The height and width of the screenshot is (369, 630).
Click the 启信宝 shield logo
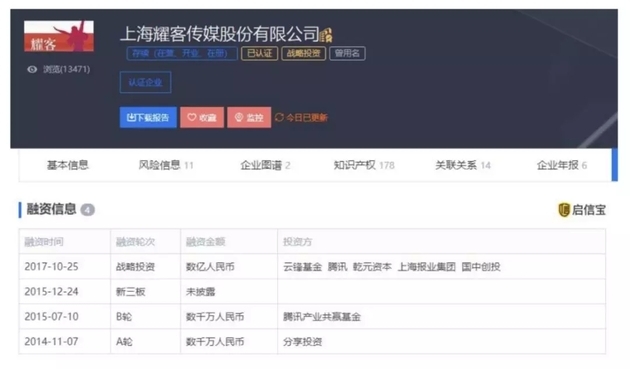564,210
